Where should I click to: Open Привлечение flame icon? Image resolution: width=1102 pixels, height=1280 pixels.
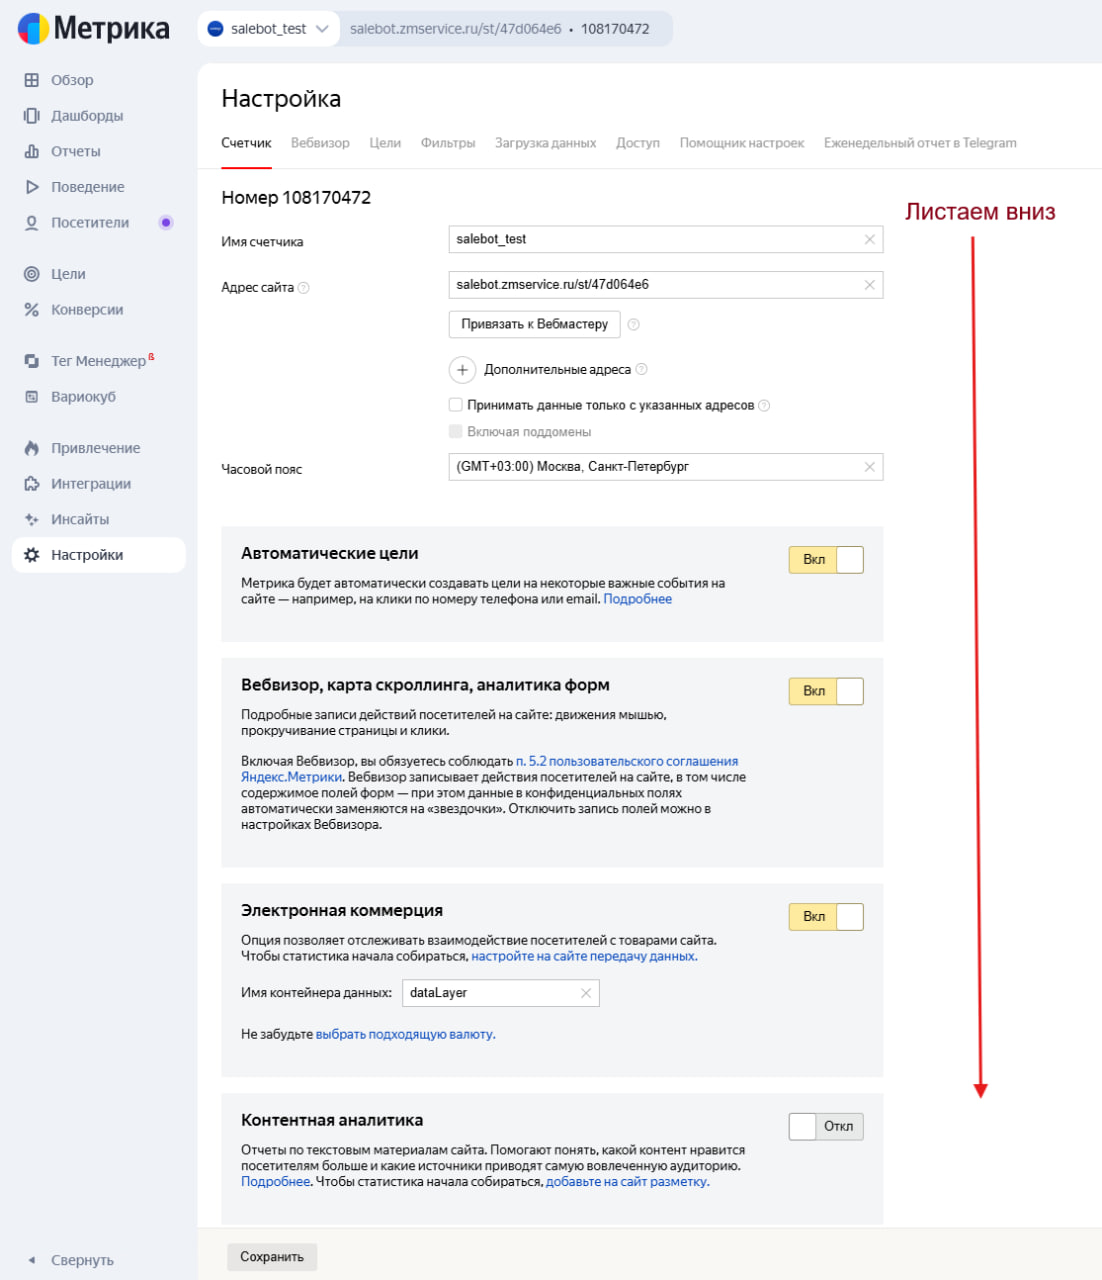pos(32,448)
